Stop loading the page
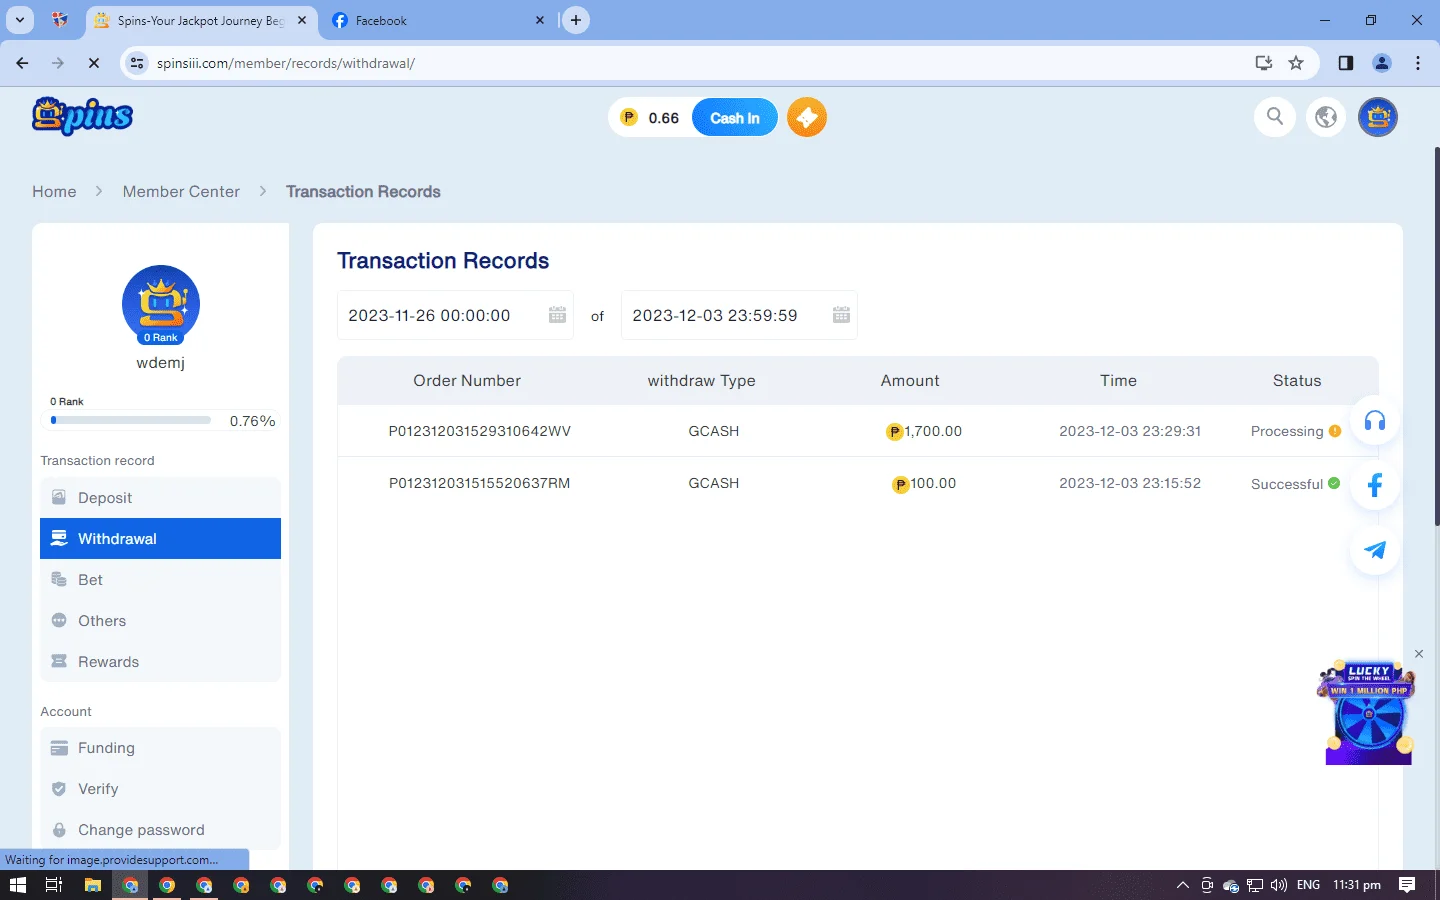The width and height of the screenshot is (1440, 900). 93,63
